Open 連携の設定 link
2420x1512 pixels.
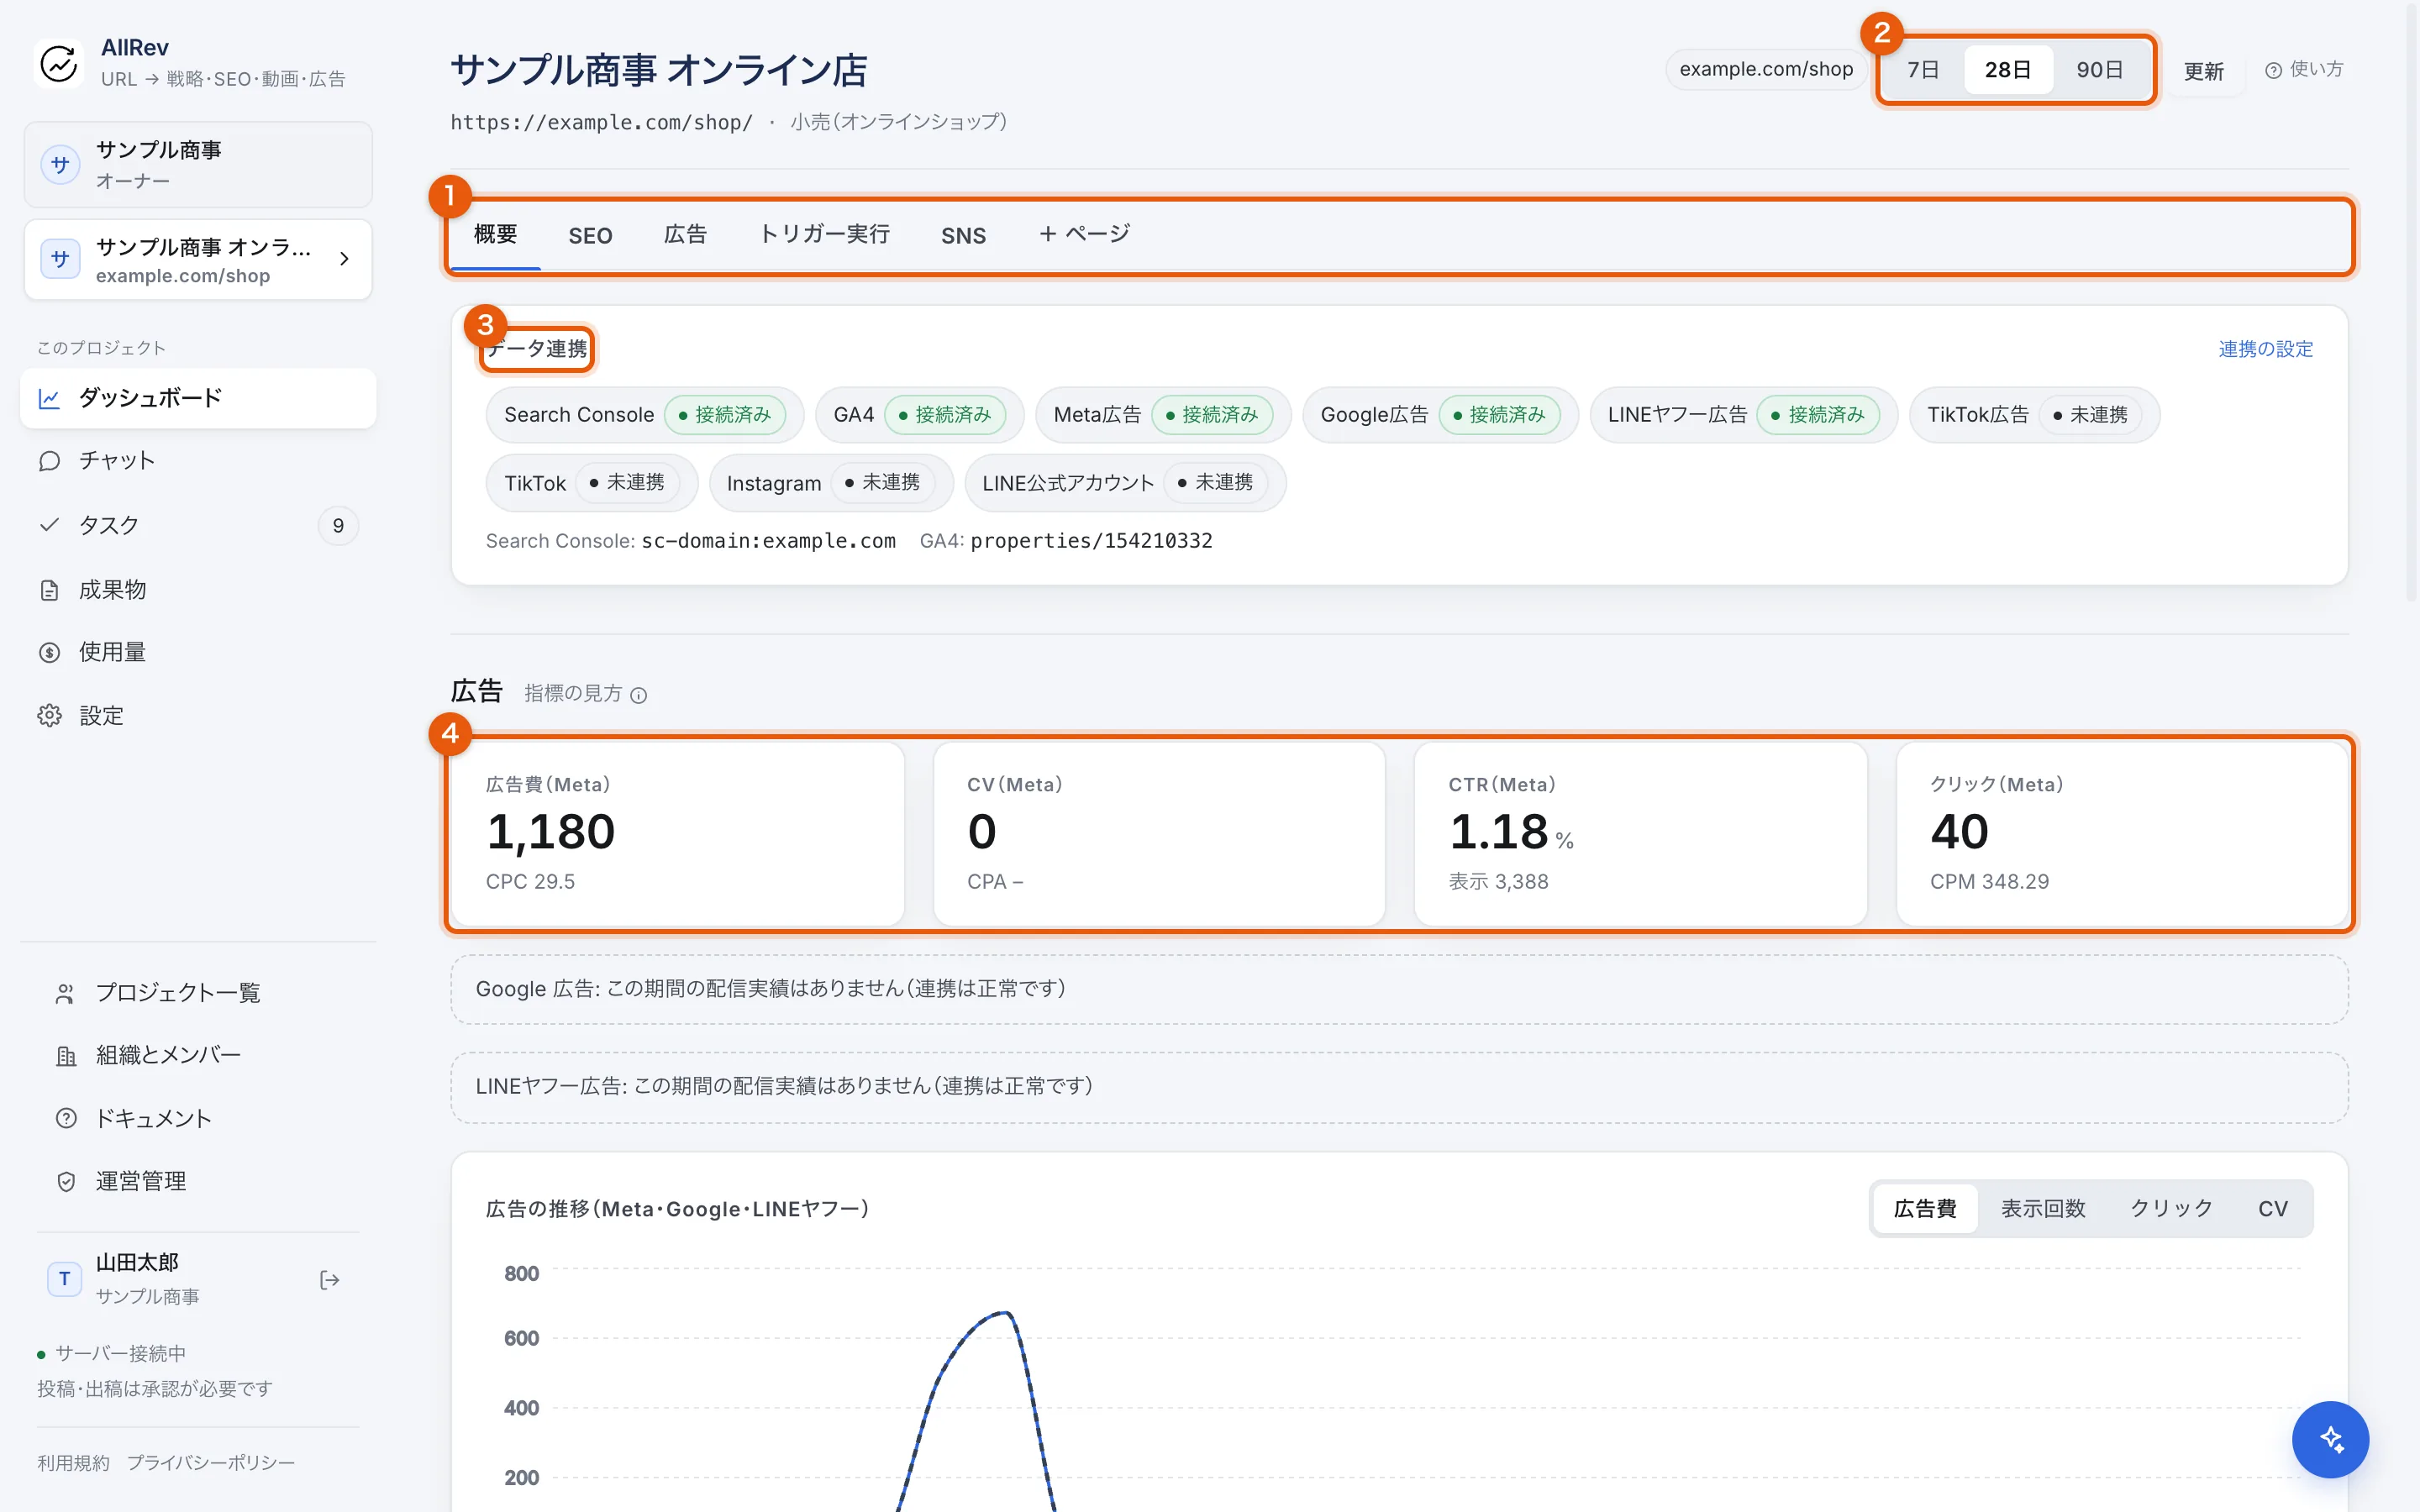pos(2265,349)
